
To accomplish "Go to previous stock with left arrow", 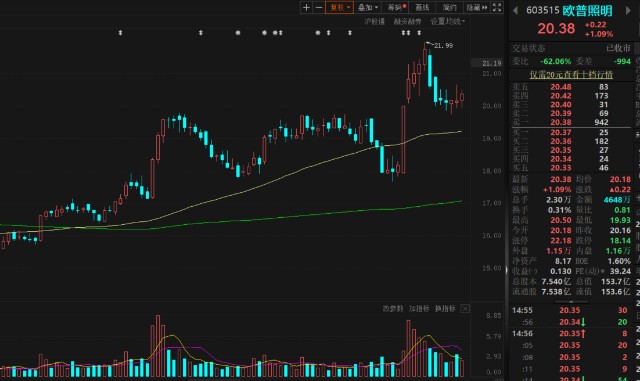I will (516, 10).
